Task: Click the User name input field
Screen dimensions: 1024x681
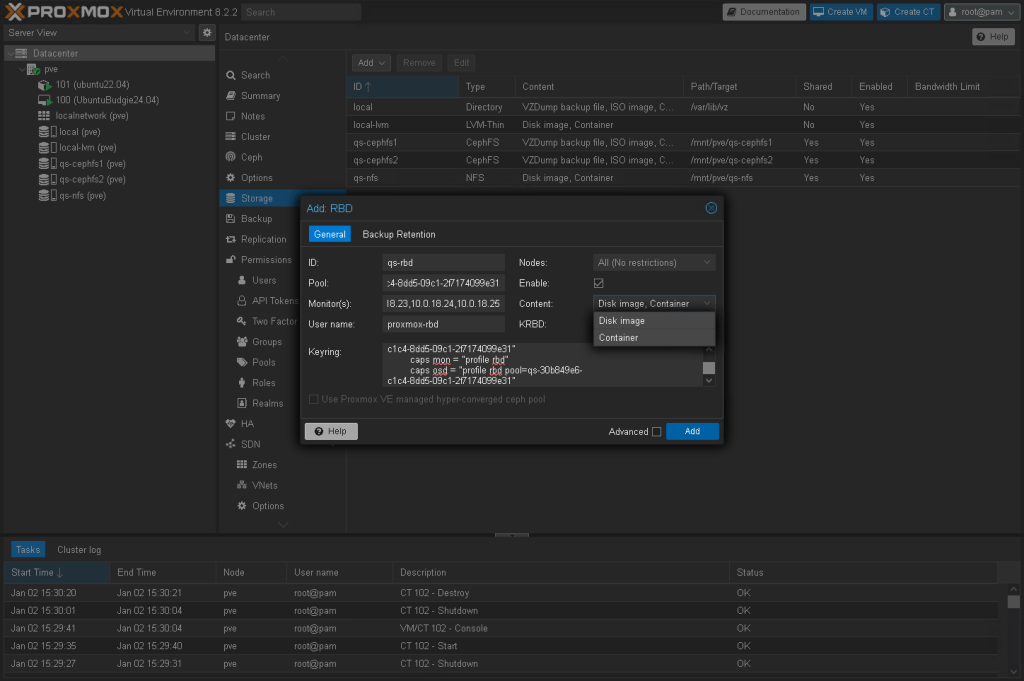Action: pyautogui.click(x=445, y=324)
